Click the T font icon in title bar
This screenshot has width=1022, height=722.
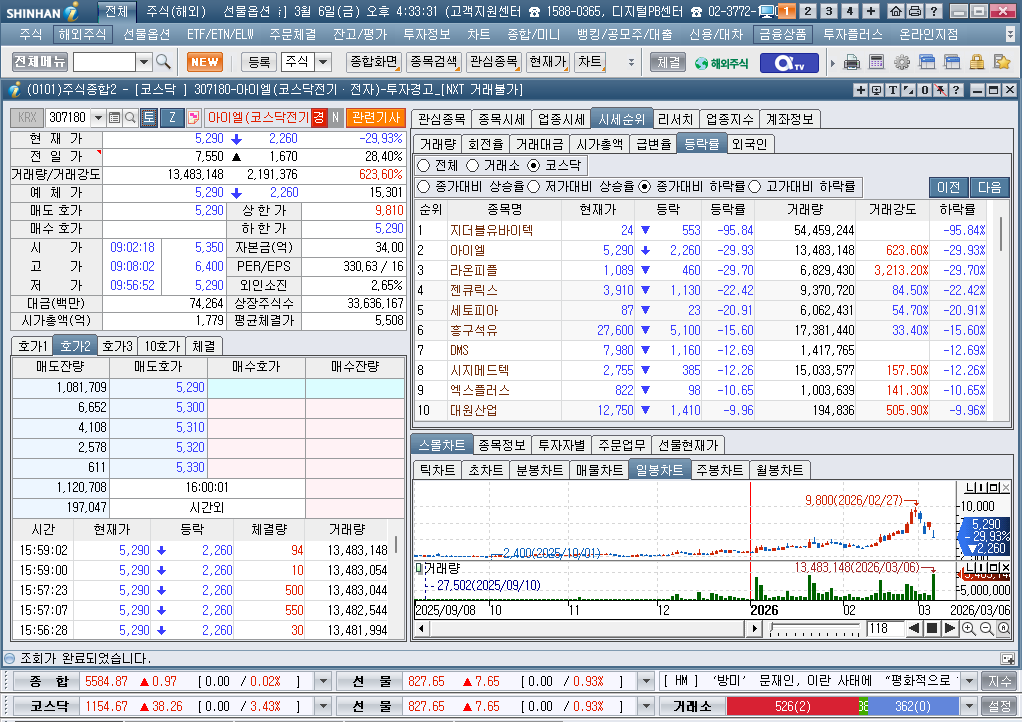[x=892, y=90]
